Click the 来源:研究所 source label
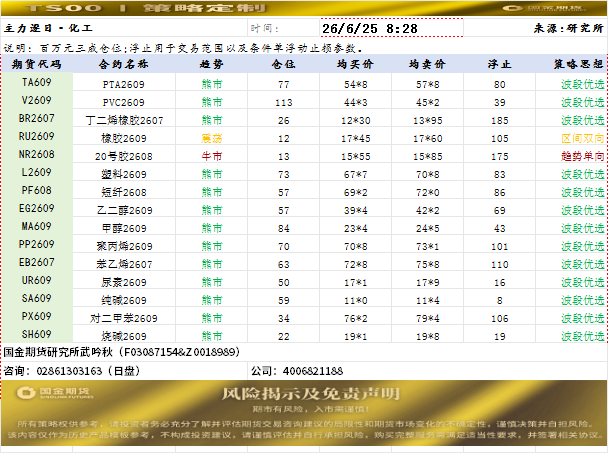This screenshot has height=453, width=608. (x=568, y=28)
